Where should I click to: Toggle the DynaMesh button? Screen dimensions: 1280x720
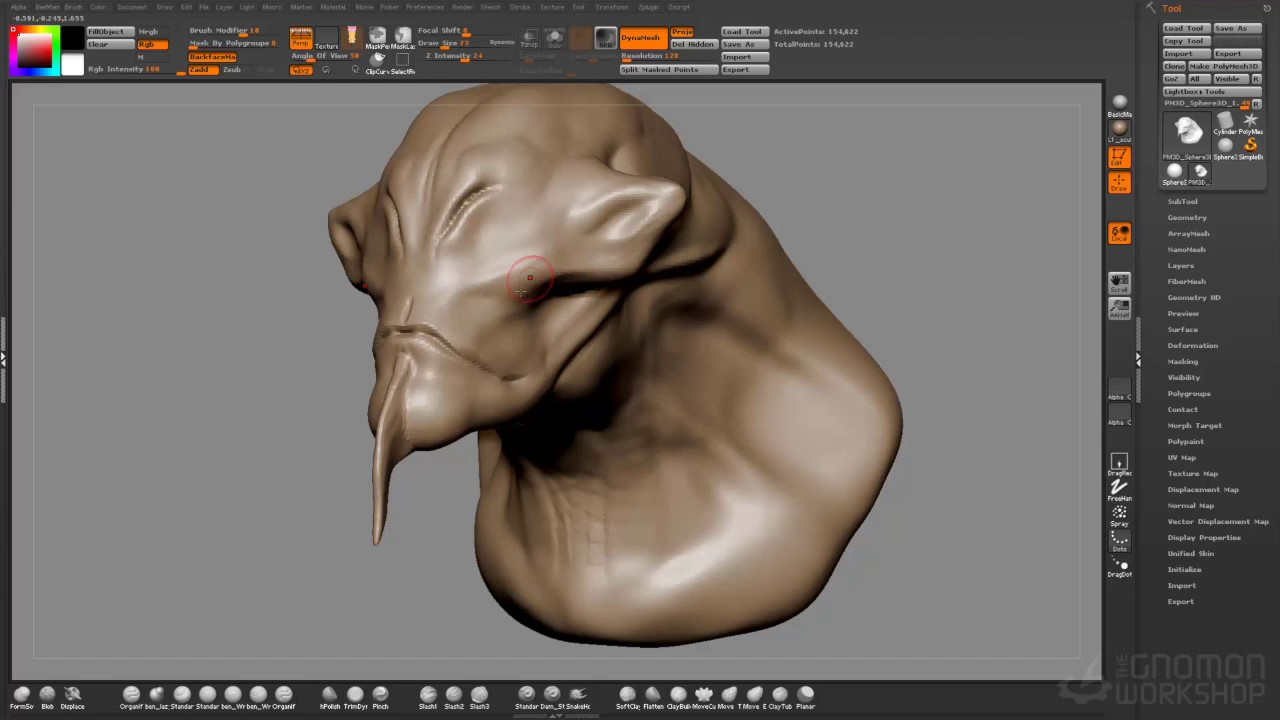click(x=642, y=39)
